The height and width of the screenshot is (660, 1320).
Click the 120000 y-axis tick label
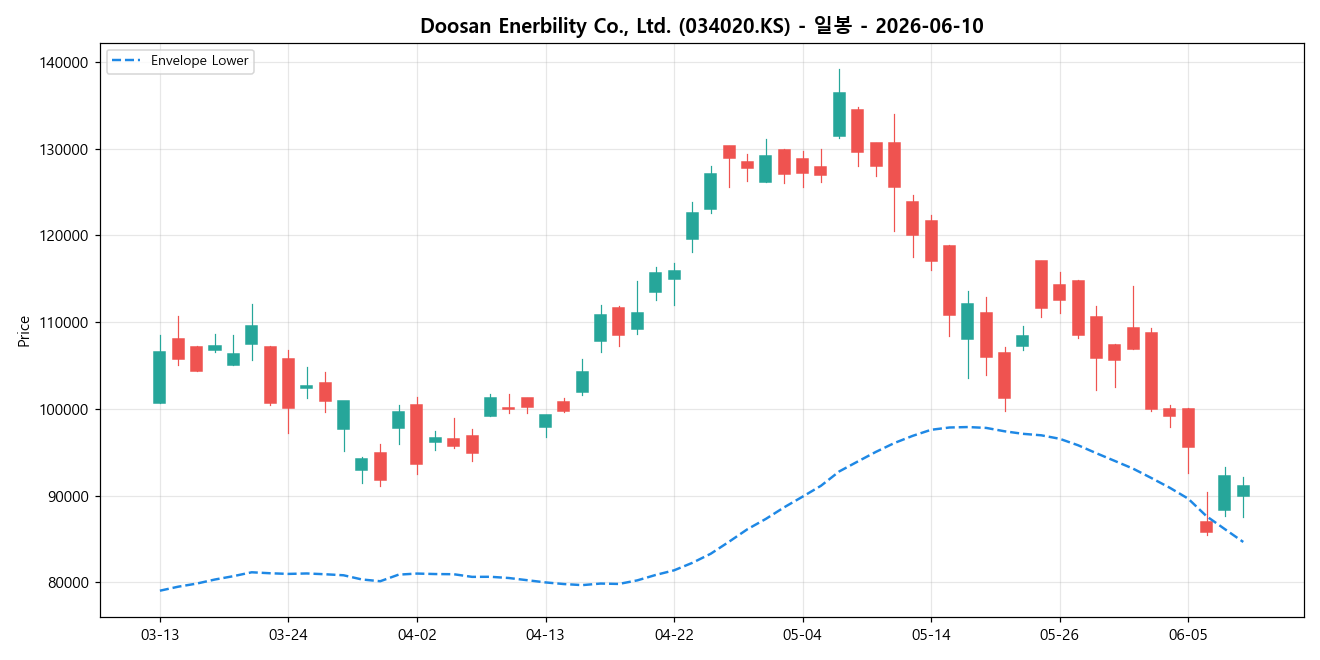(x=65, y=236)
